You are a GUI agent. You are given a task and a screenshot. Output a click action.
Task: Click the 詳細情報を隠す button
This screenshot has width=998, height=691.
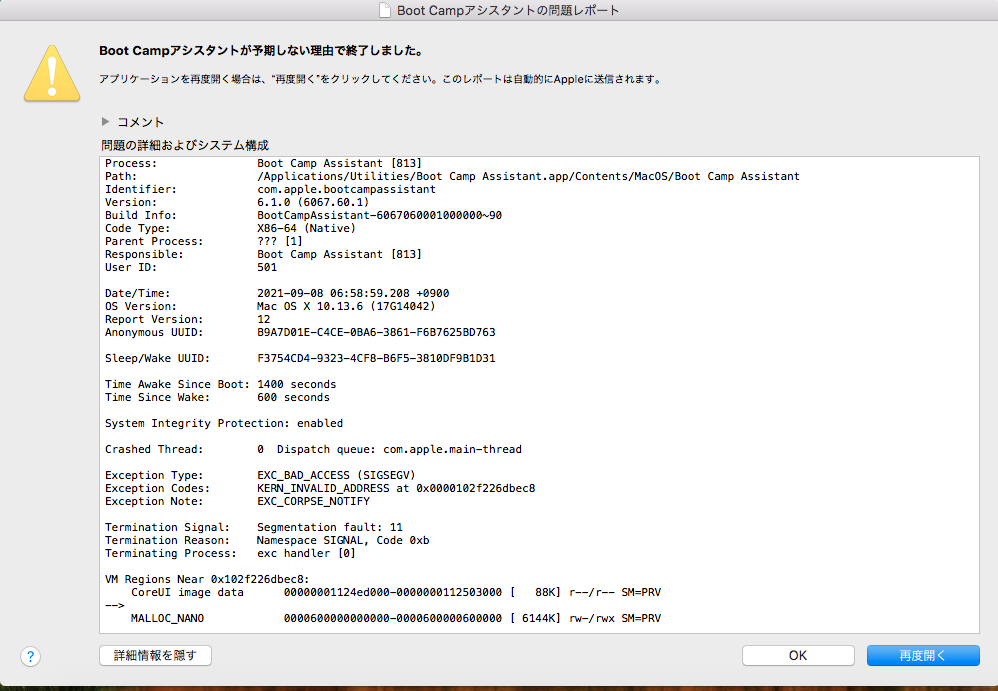(x=155, y=655)
